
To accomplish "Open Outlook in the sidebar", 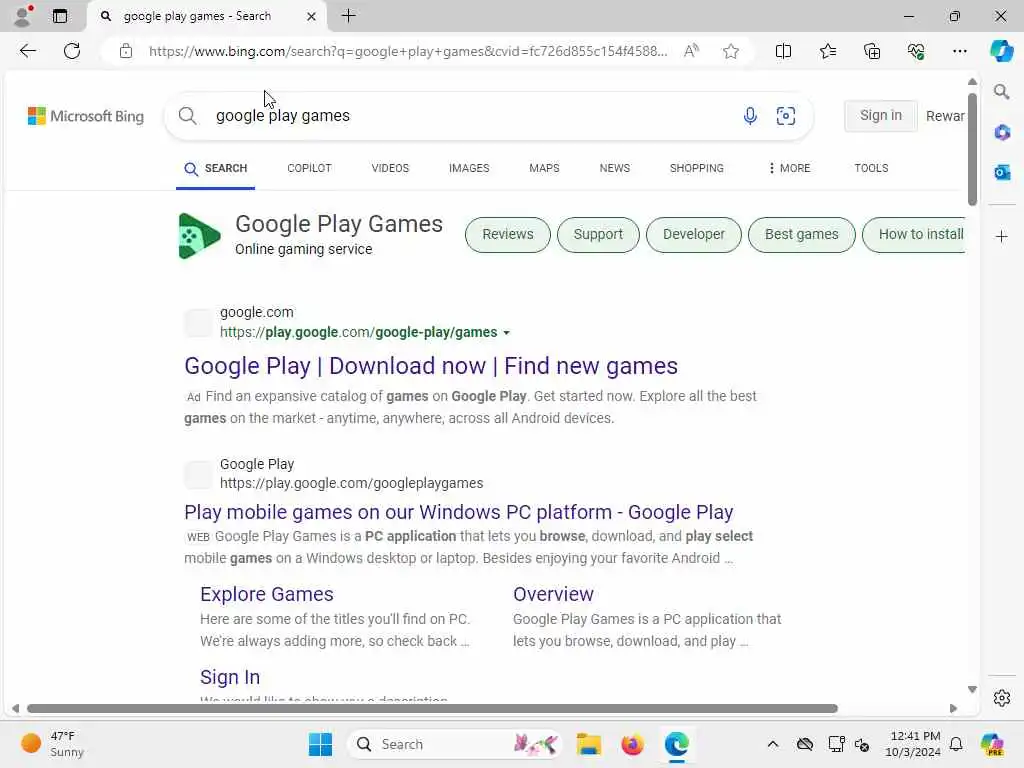I will click(1001, 172).
